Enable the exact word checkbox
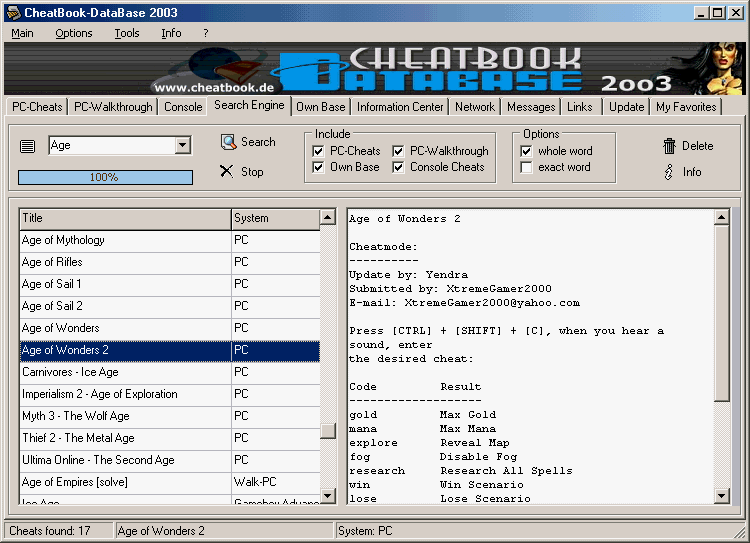750x543 pixels. 526,167
